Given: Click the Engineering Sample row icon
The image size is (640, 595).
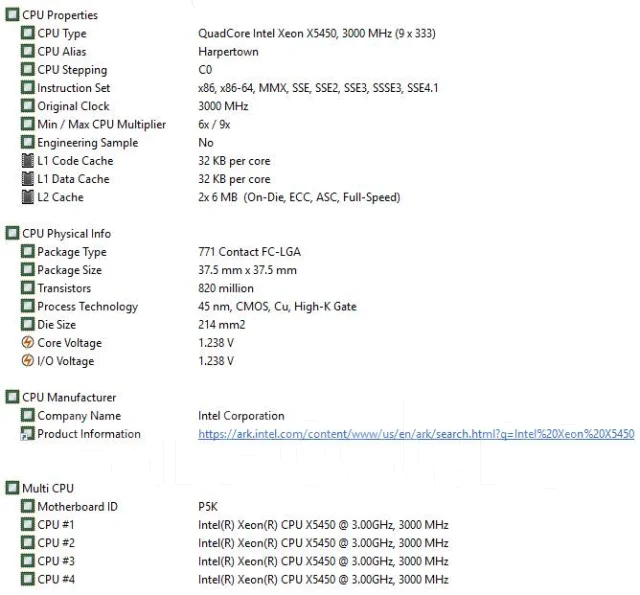Looking at the screenshot, I should click(x=27, y=142).
